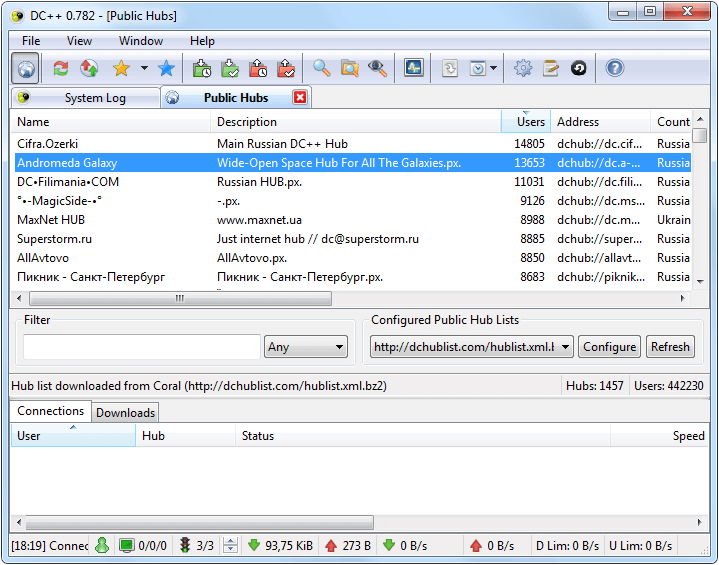
Task: Click the Follow last redirect globe icon
Action: (89, 69)
